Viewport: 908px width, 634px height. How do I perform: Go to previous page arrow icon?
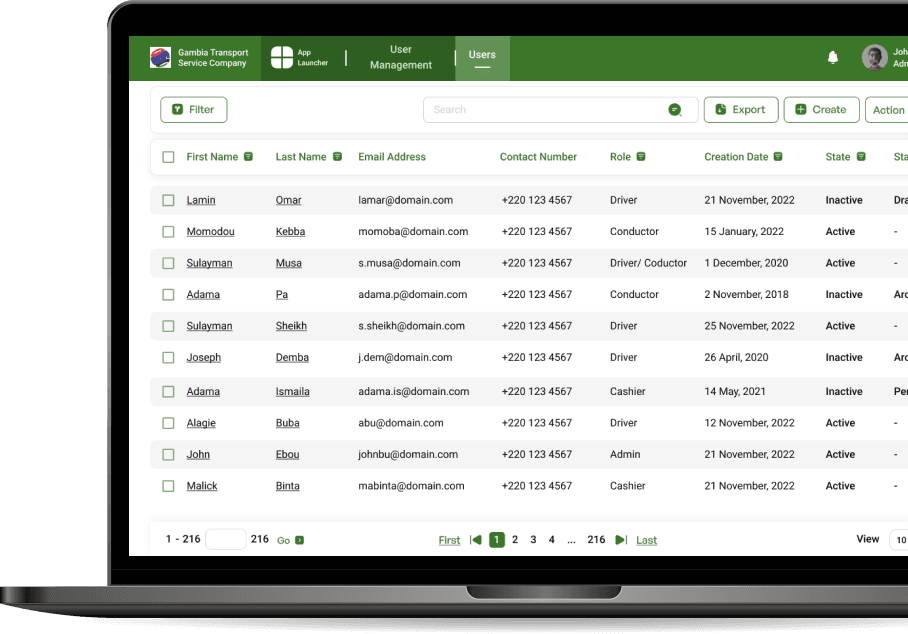[475, 540]
